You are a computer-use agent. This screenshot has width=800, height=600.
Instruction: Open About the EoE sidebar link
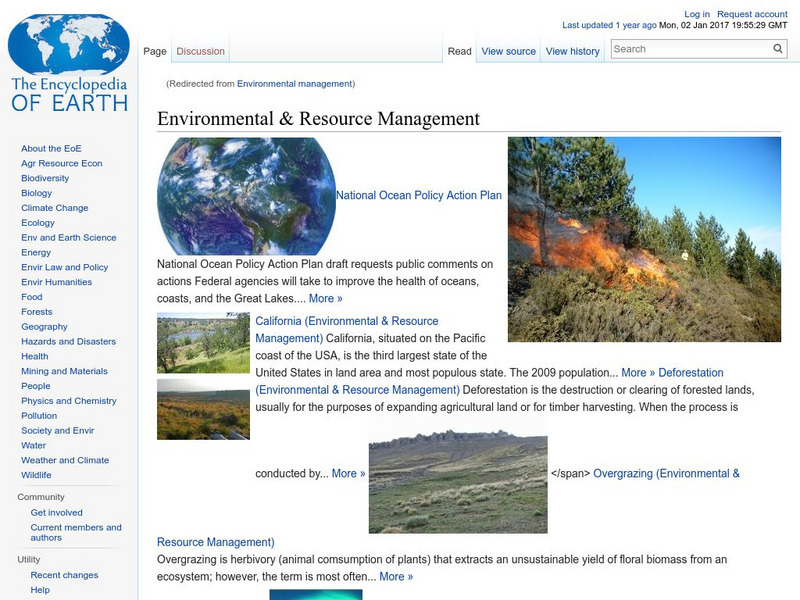(x=51, y=148)
